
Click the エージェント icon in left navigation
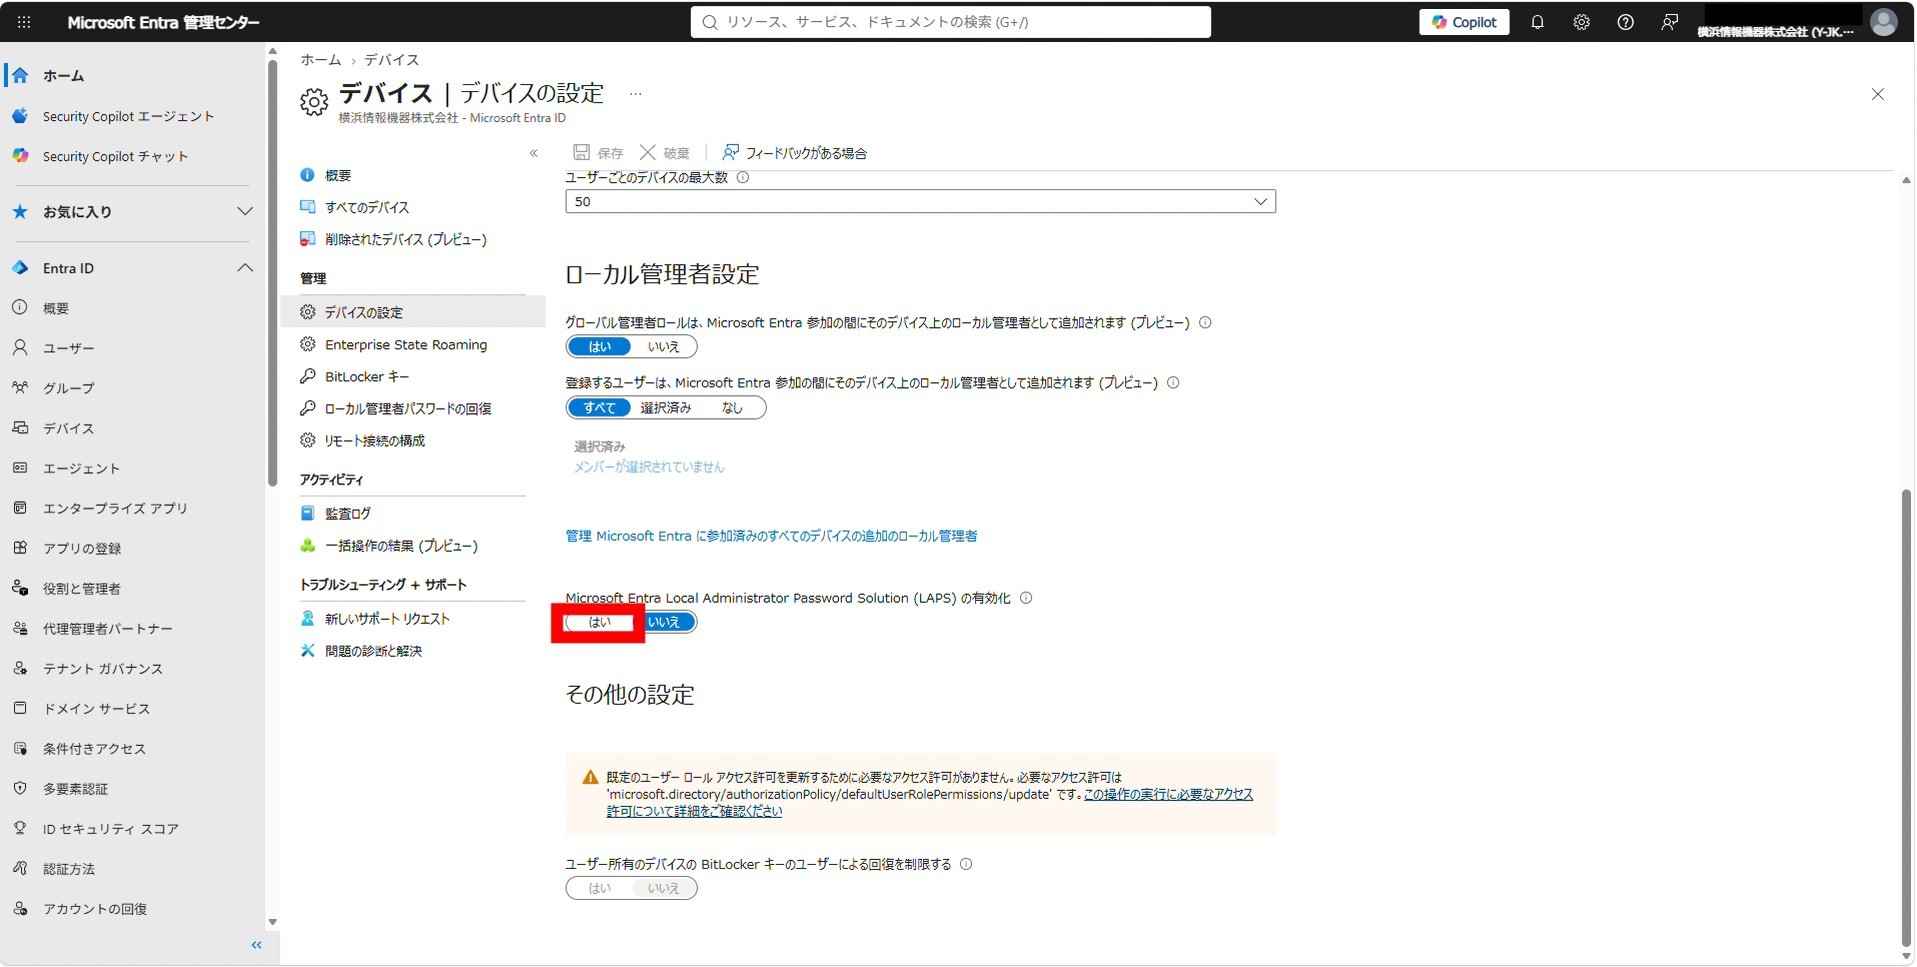point(20,468)
